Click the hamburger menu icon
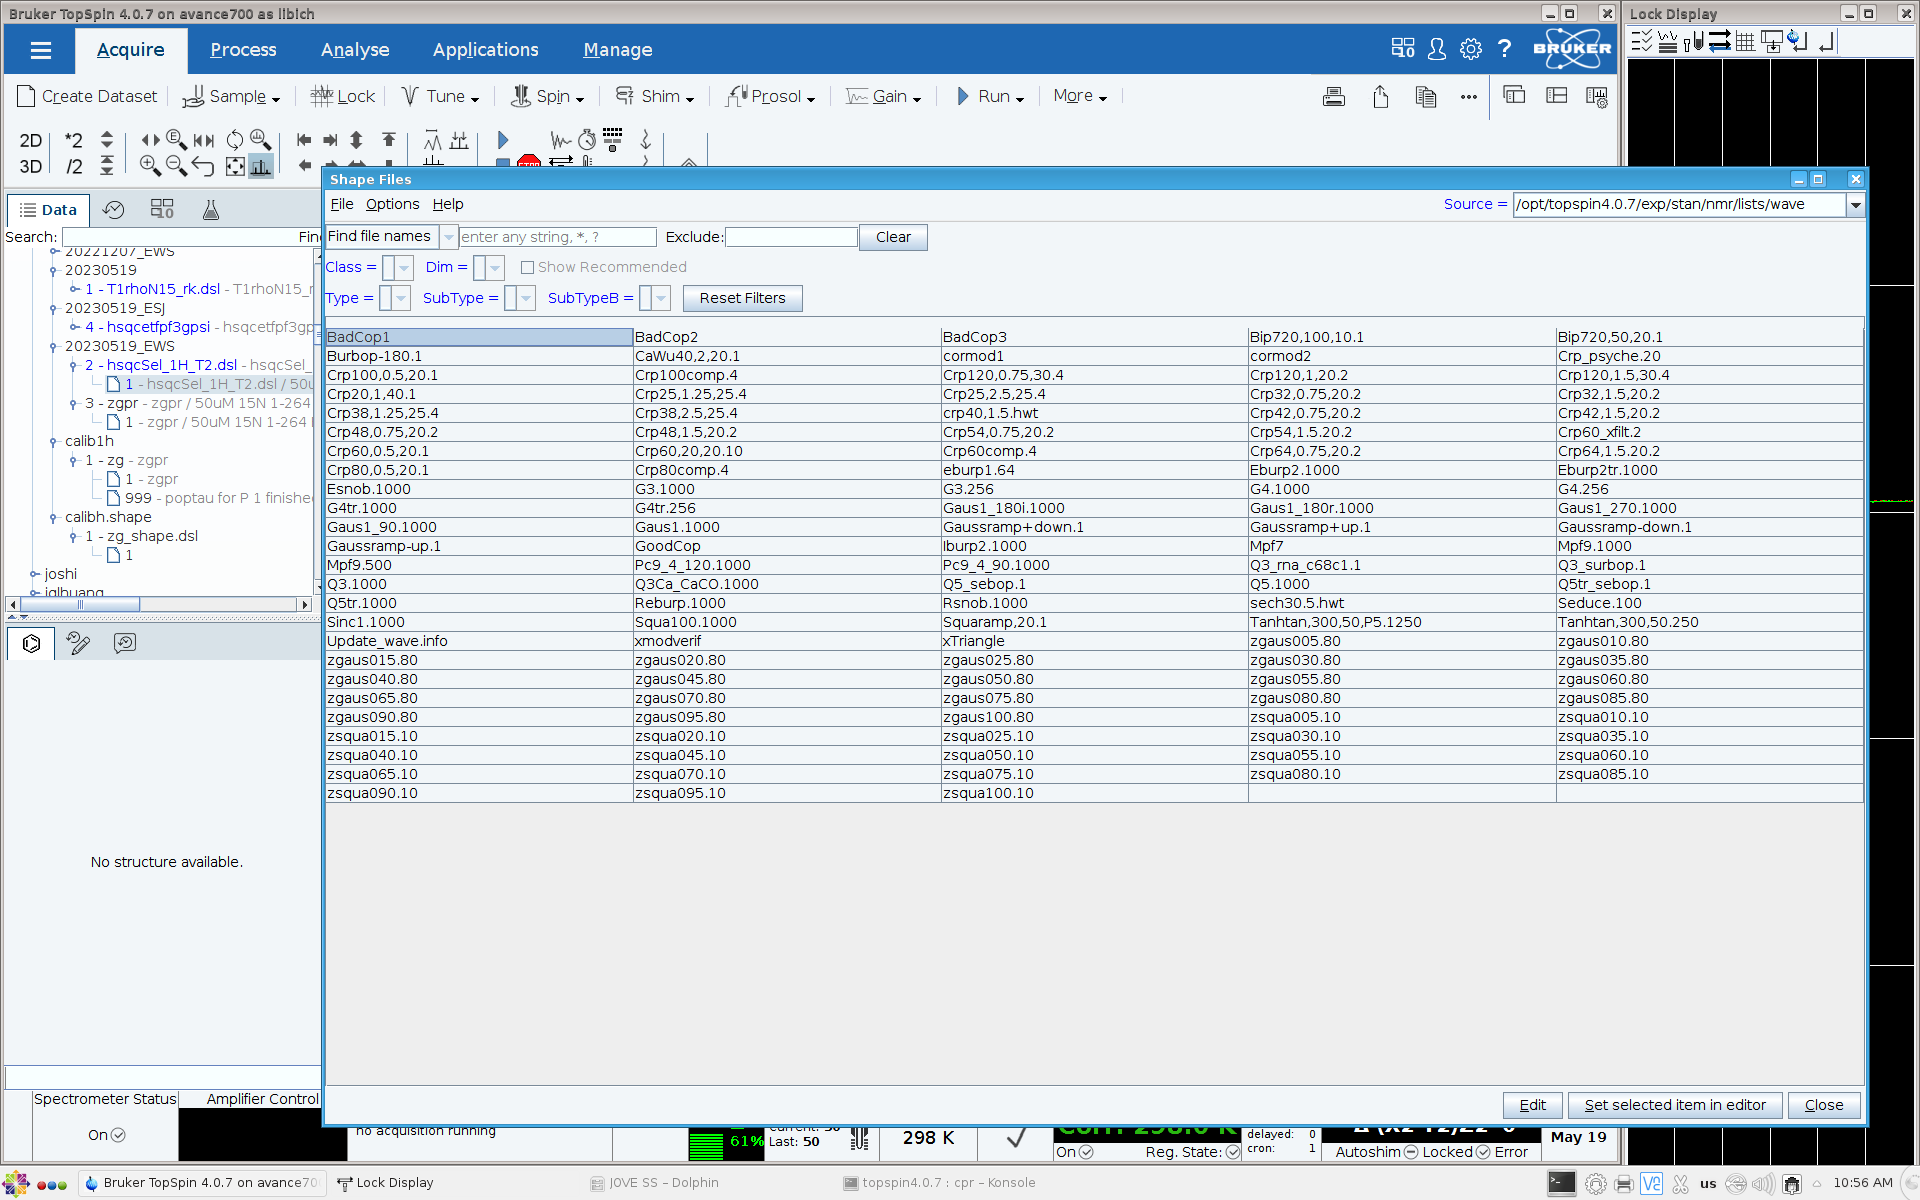This screenshot has width=1920, height=1200. 40,50
